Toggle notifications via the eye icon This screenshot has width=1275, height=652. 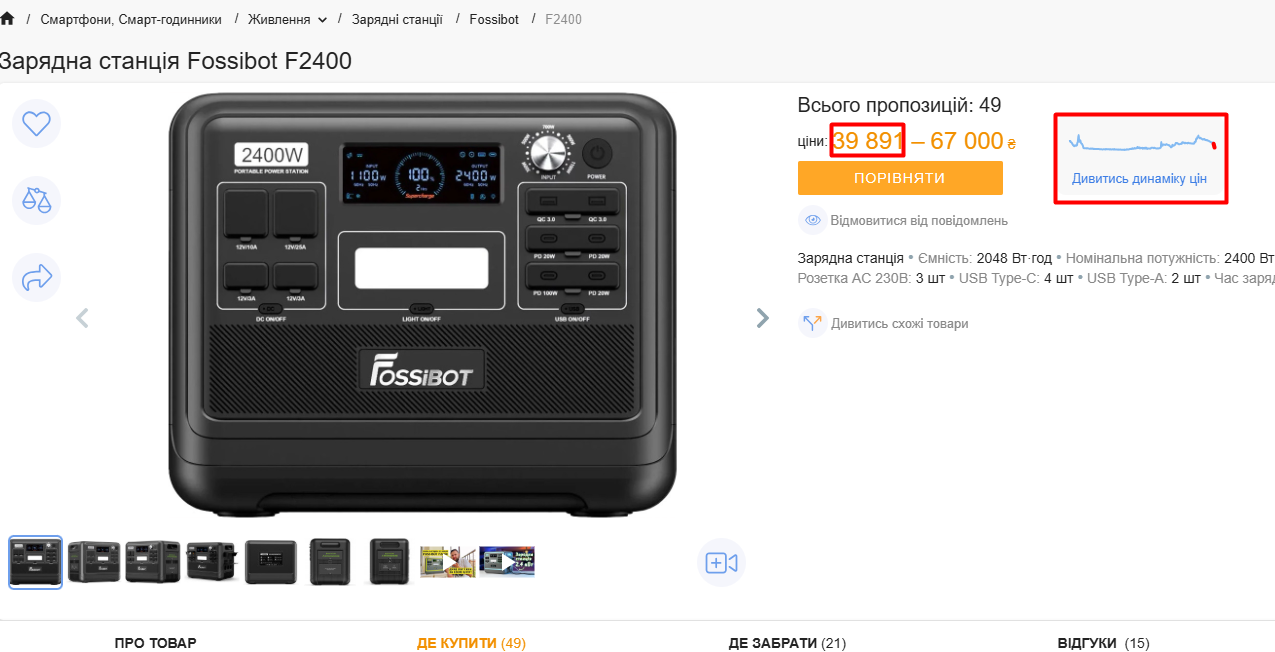(x=812, y=220)
